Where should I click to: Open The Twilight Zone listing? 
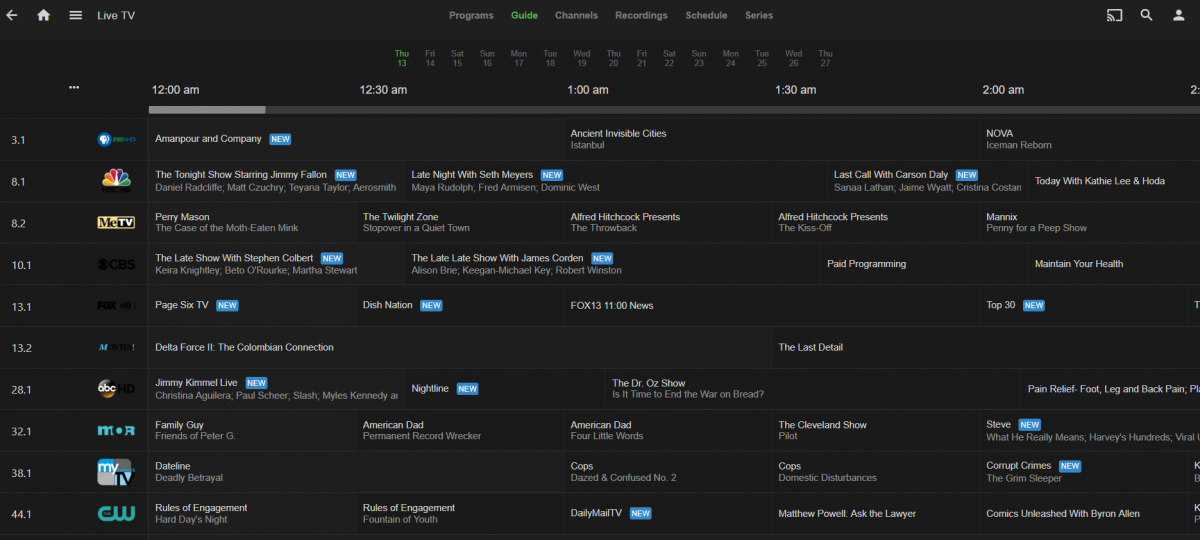pyautogui.click(x=460, y=222)
